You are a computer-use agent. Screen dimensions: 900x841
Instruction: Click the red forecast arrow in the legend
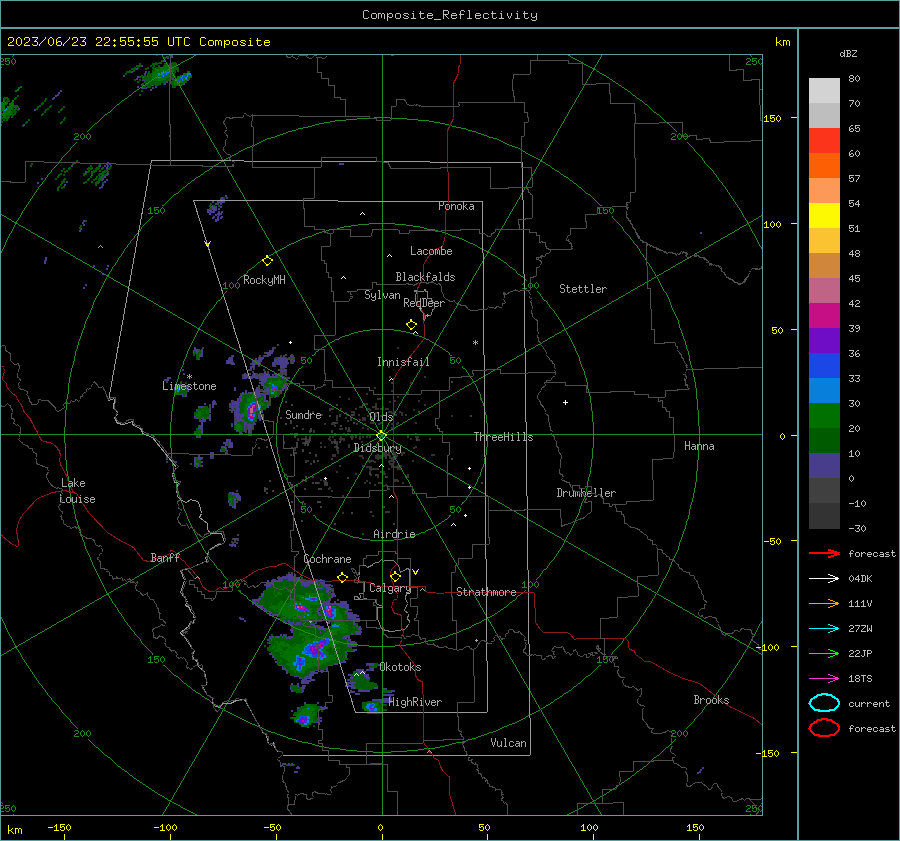(x=824, y=553)
